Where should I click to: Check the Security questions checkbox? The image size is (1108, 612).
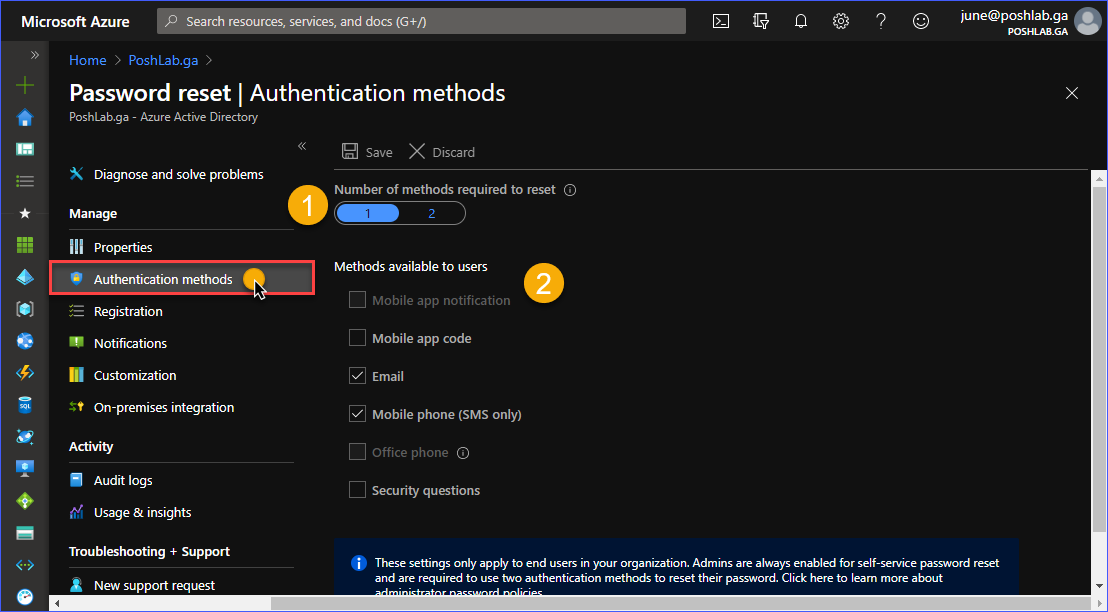point(358,490)
